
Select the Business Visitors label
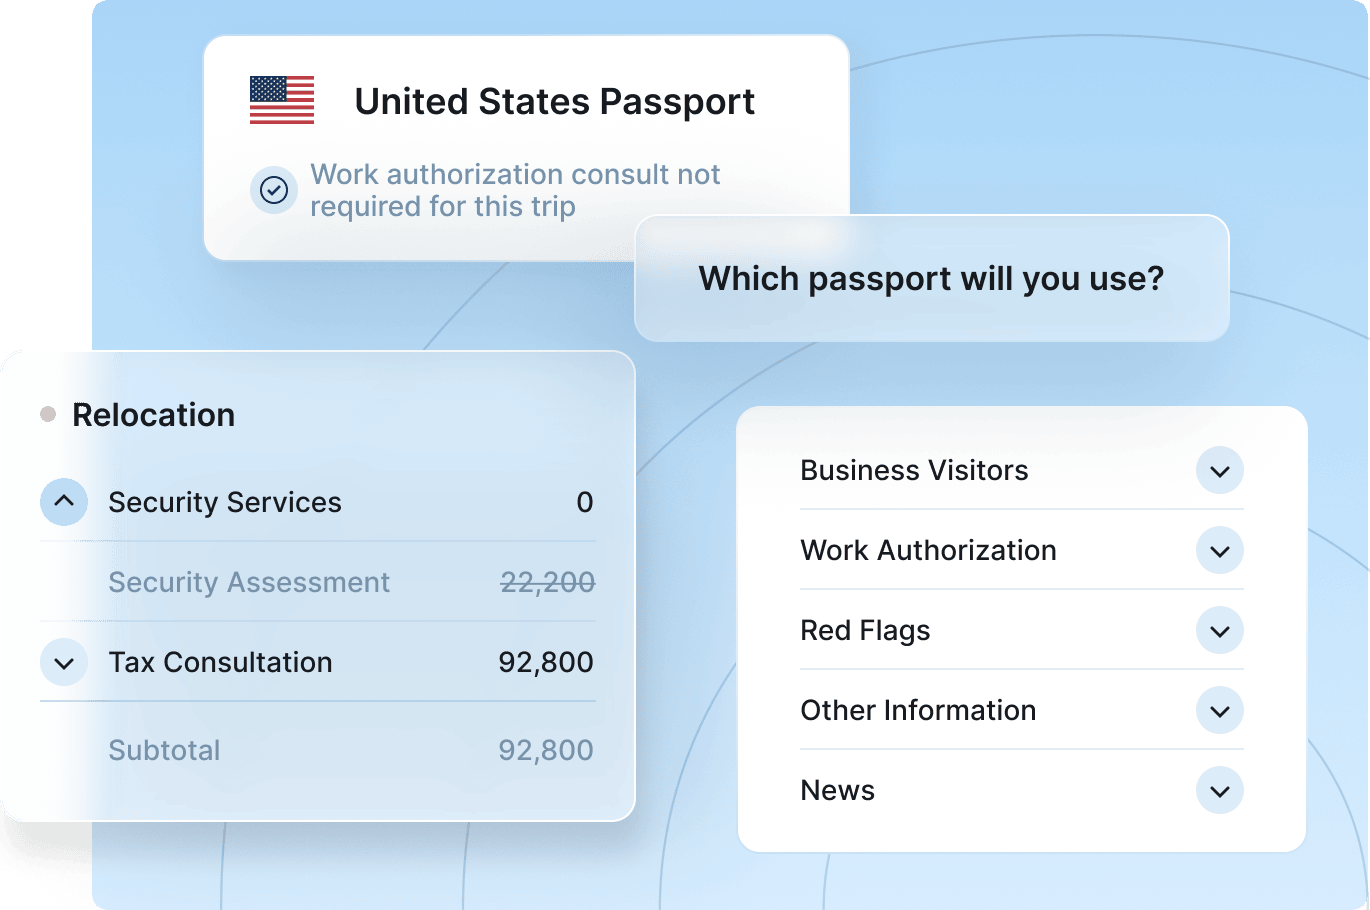point(914,470)
